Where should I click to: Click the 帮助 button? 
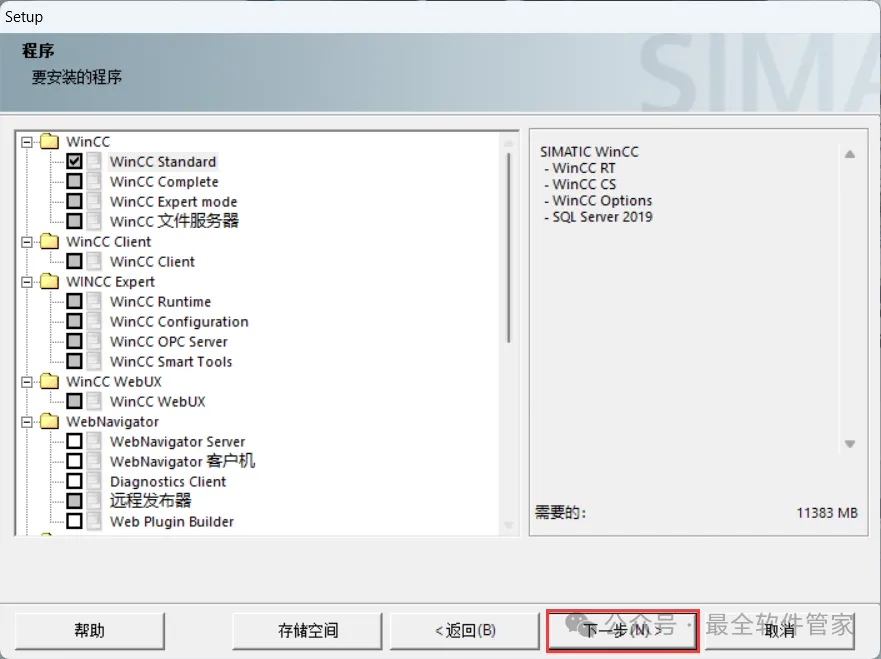point(90,630)
